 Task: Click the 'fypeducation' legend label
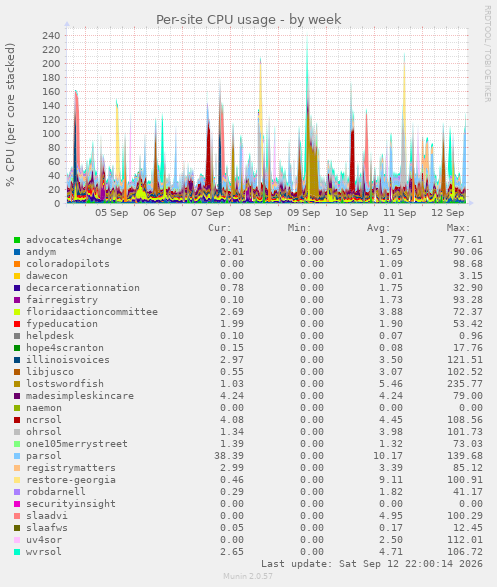coord(62,324)
